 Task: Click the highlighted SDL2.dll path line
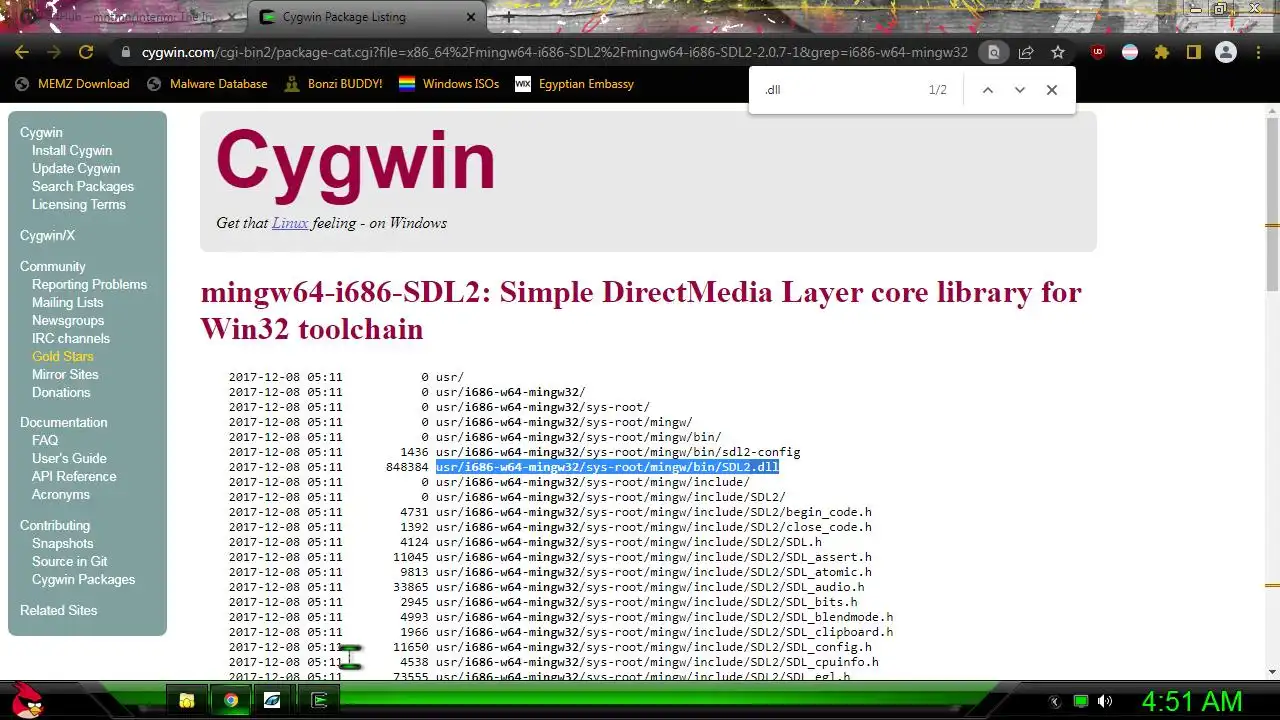point(607,467)
